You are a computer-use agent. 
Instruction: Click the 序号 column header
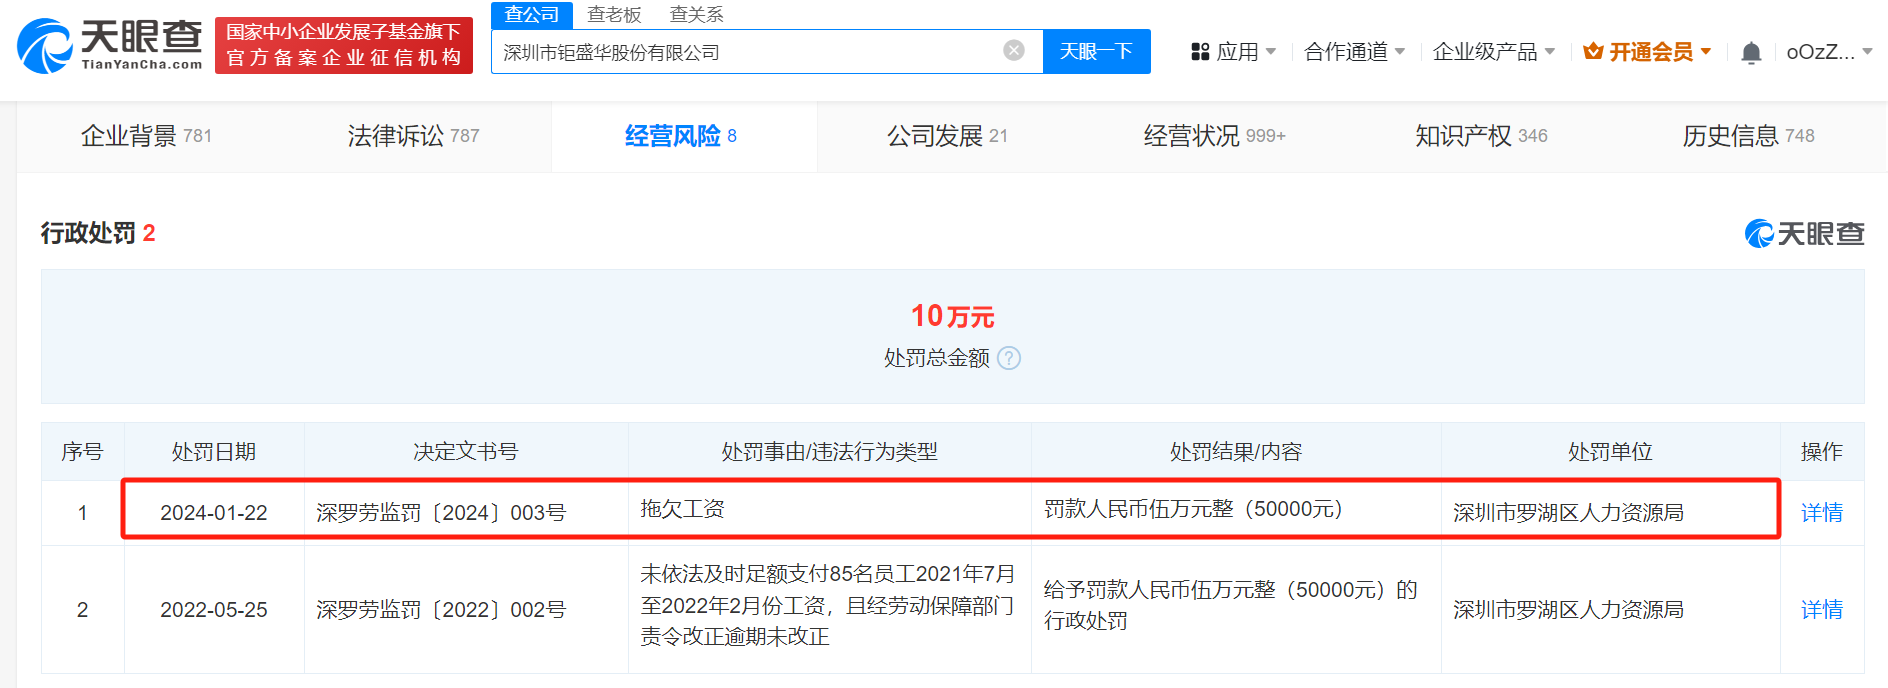[x=82, y=452]
